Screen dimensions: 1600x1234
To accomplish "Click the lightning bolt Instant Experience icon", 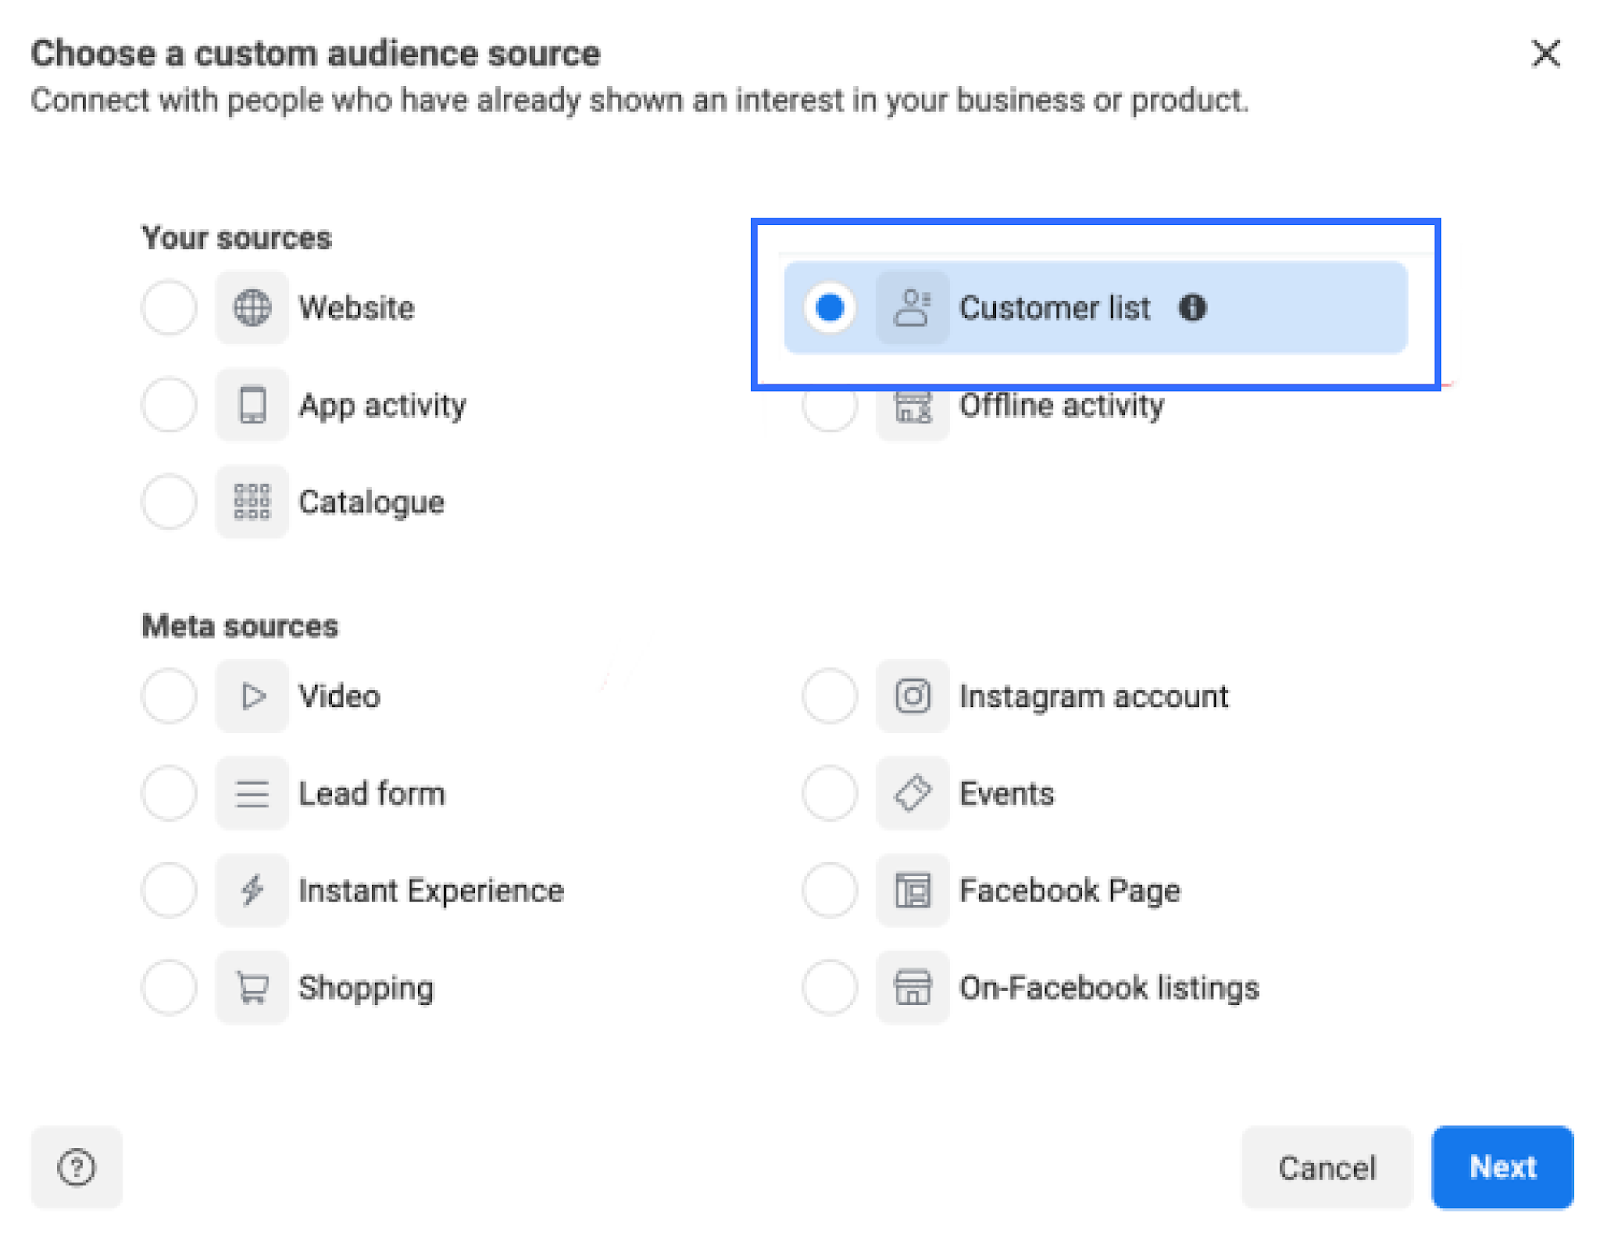I will (252, 890).
